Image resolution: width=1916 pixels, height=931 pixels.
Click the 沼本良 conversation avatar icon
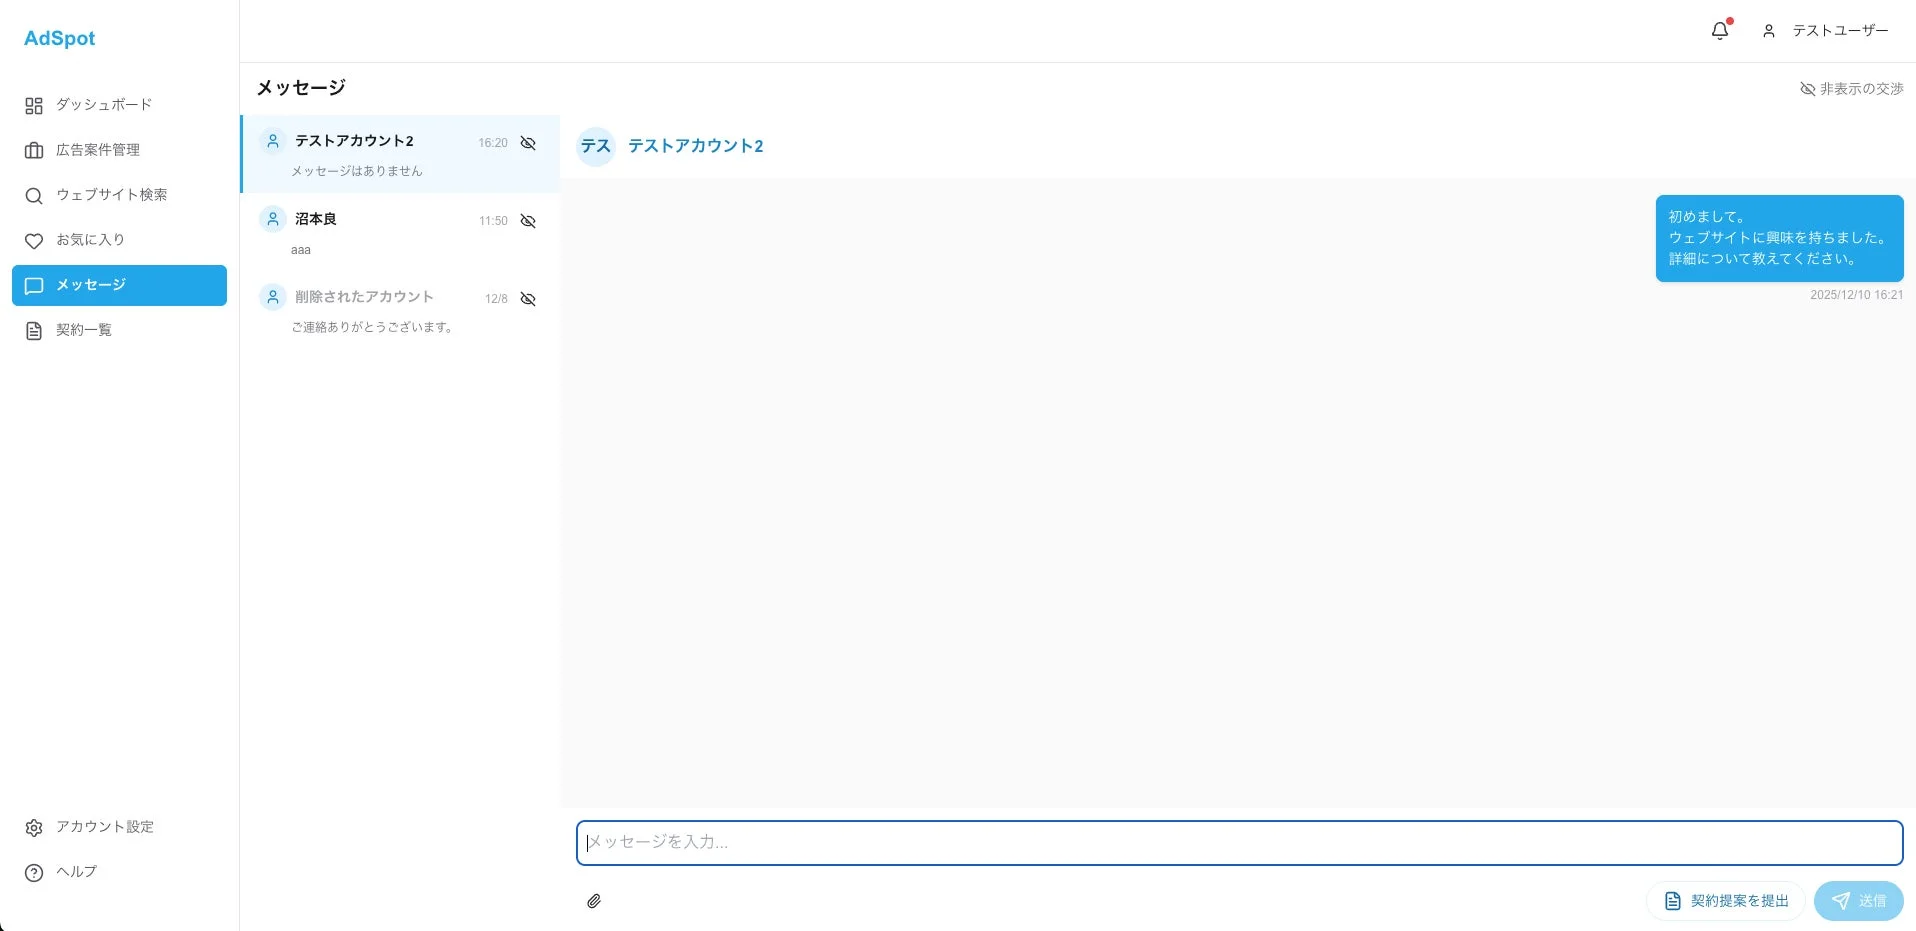coord(272,219)
